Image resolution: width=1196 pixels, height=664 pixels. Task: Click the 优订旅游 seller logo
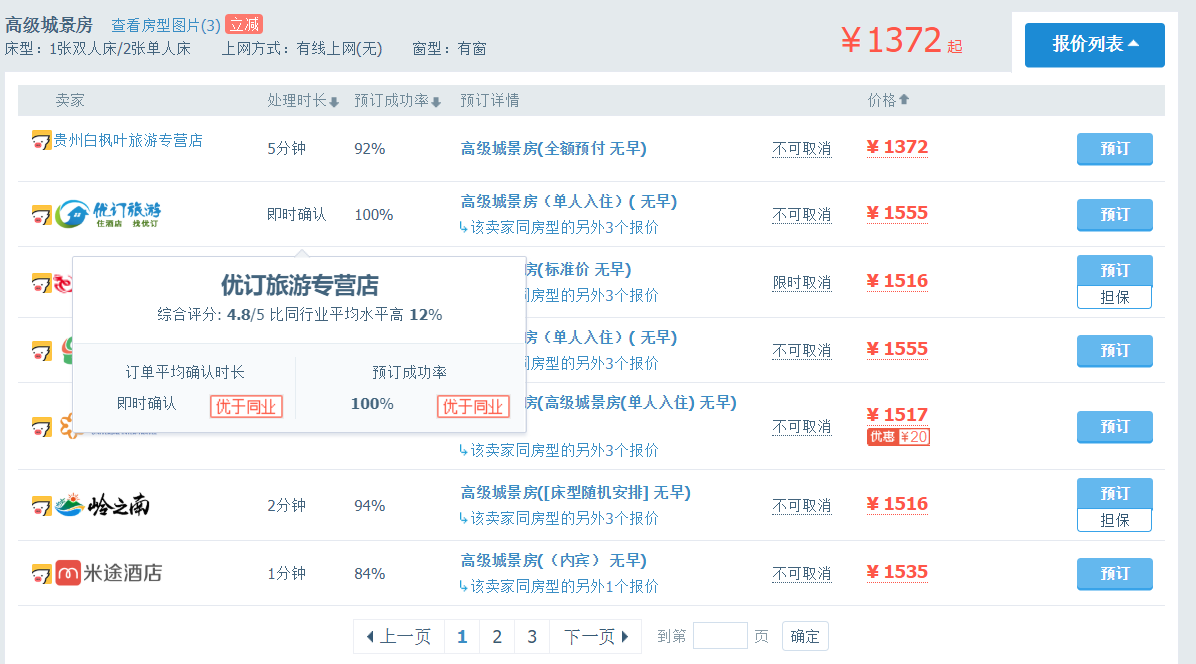point(108,214)
